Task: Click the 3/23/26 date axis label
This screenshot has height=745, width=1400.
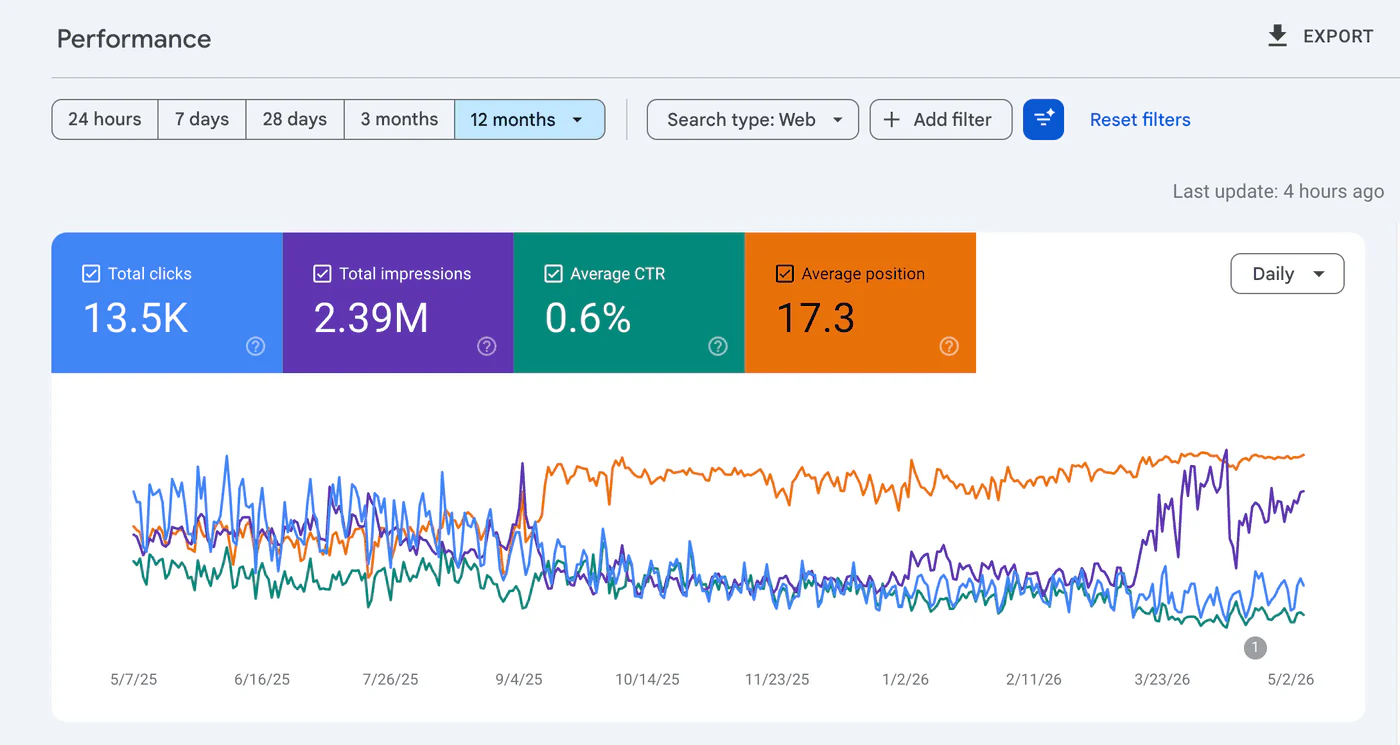Action: tap(1162, 680)
